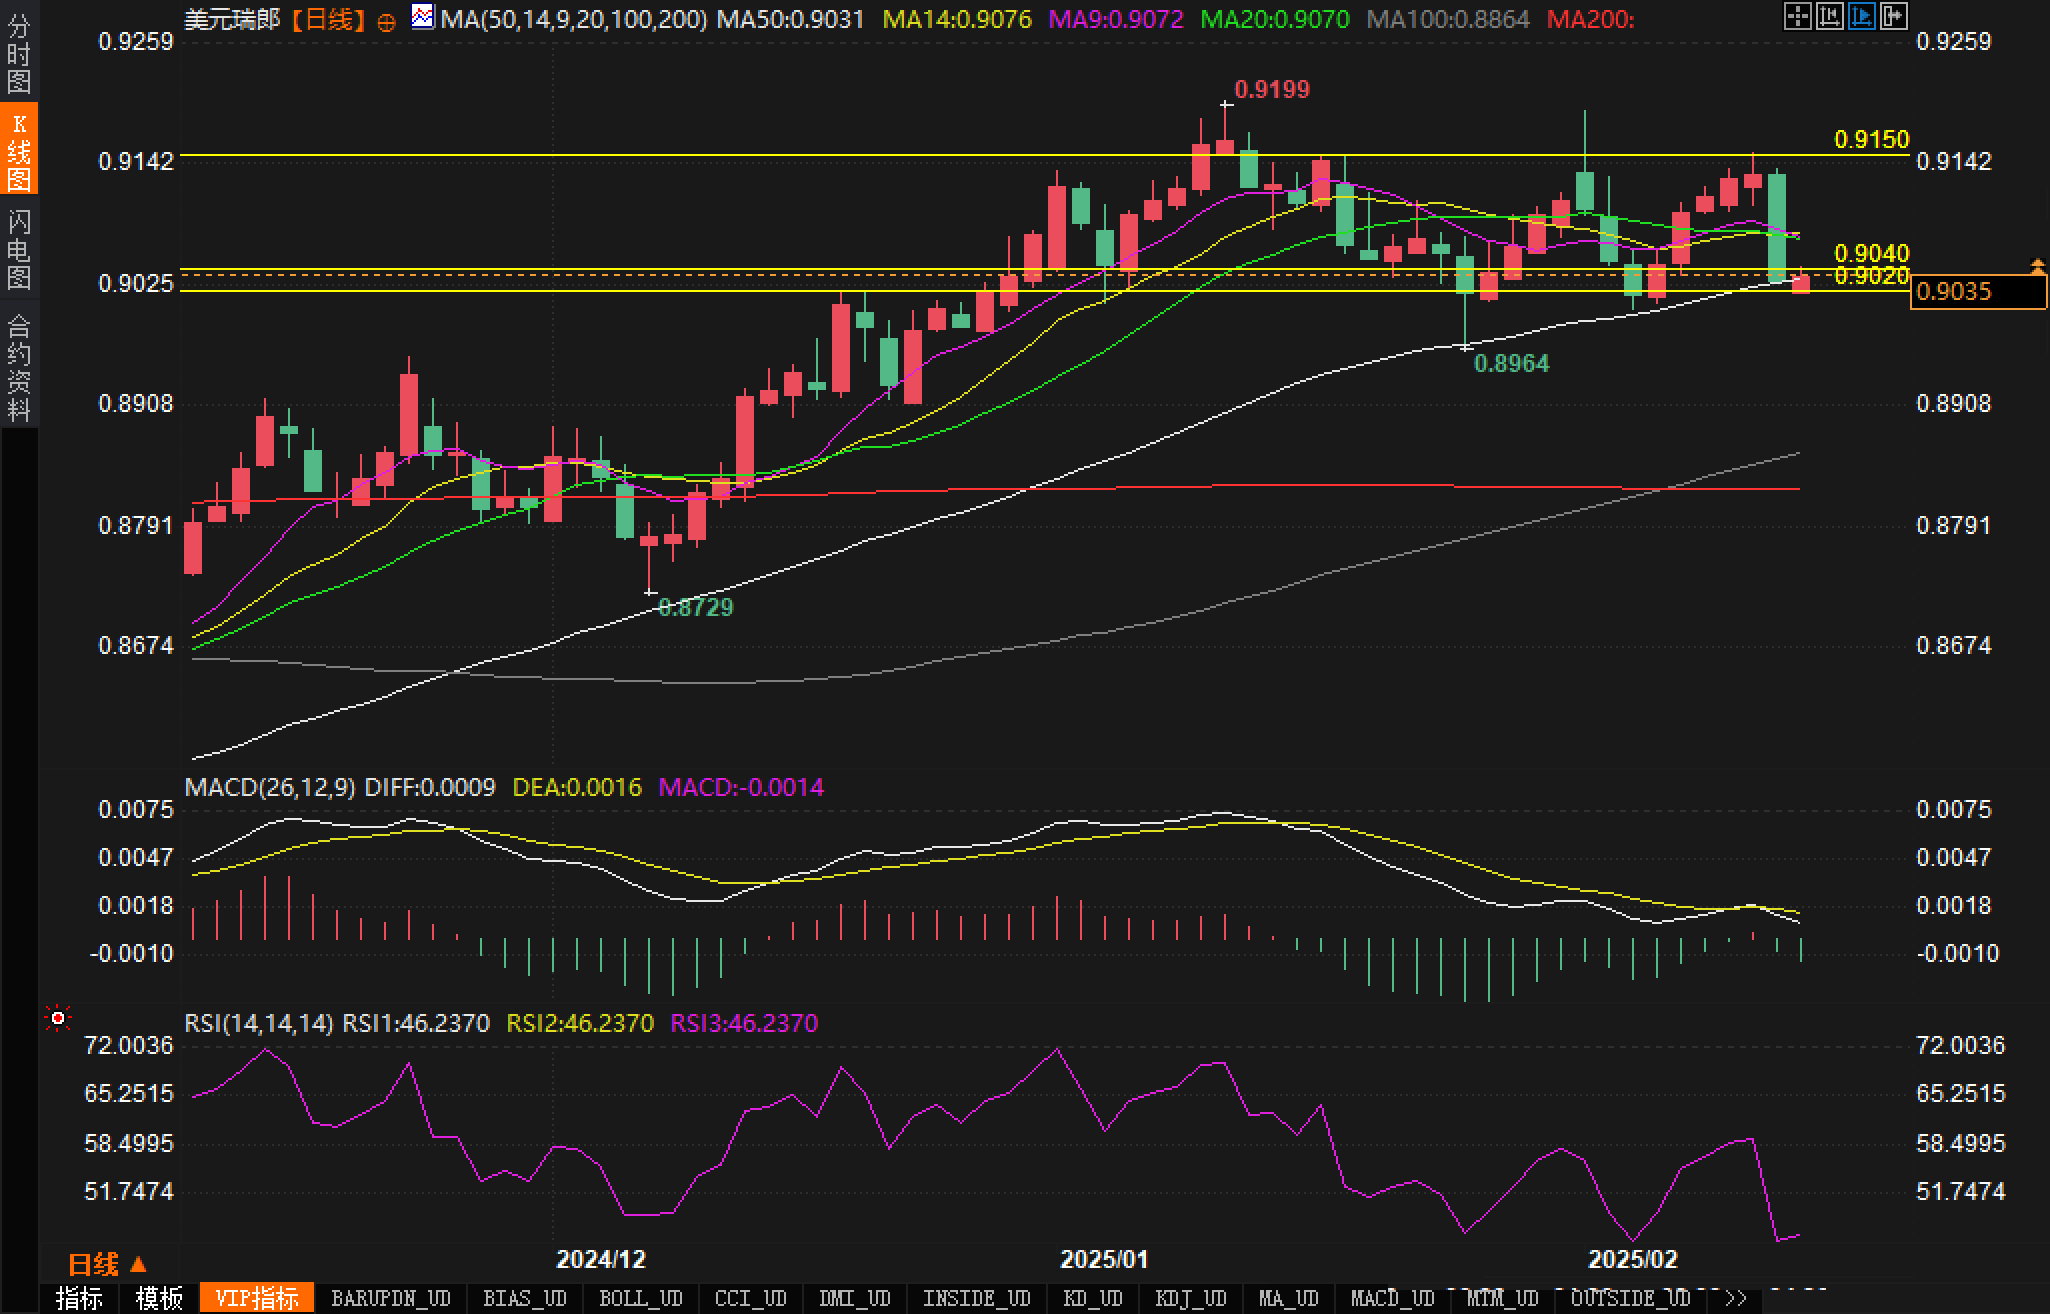The width and height of the screenshot is (2050, 1314).
Task: Open the 指标 indicator menu
Action: [79, 1299]
